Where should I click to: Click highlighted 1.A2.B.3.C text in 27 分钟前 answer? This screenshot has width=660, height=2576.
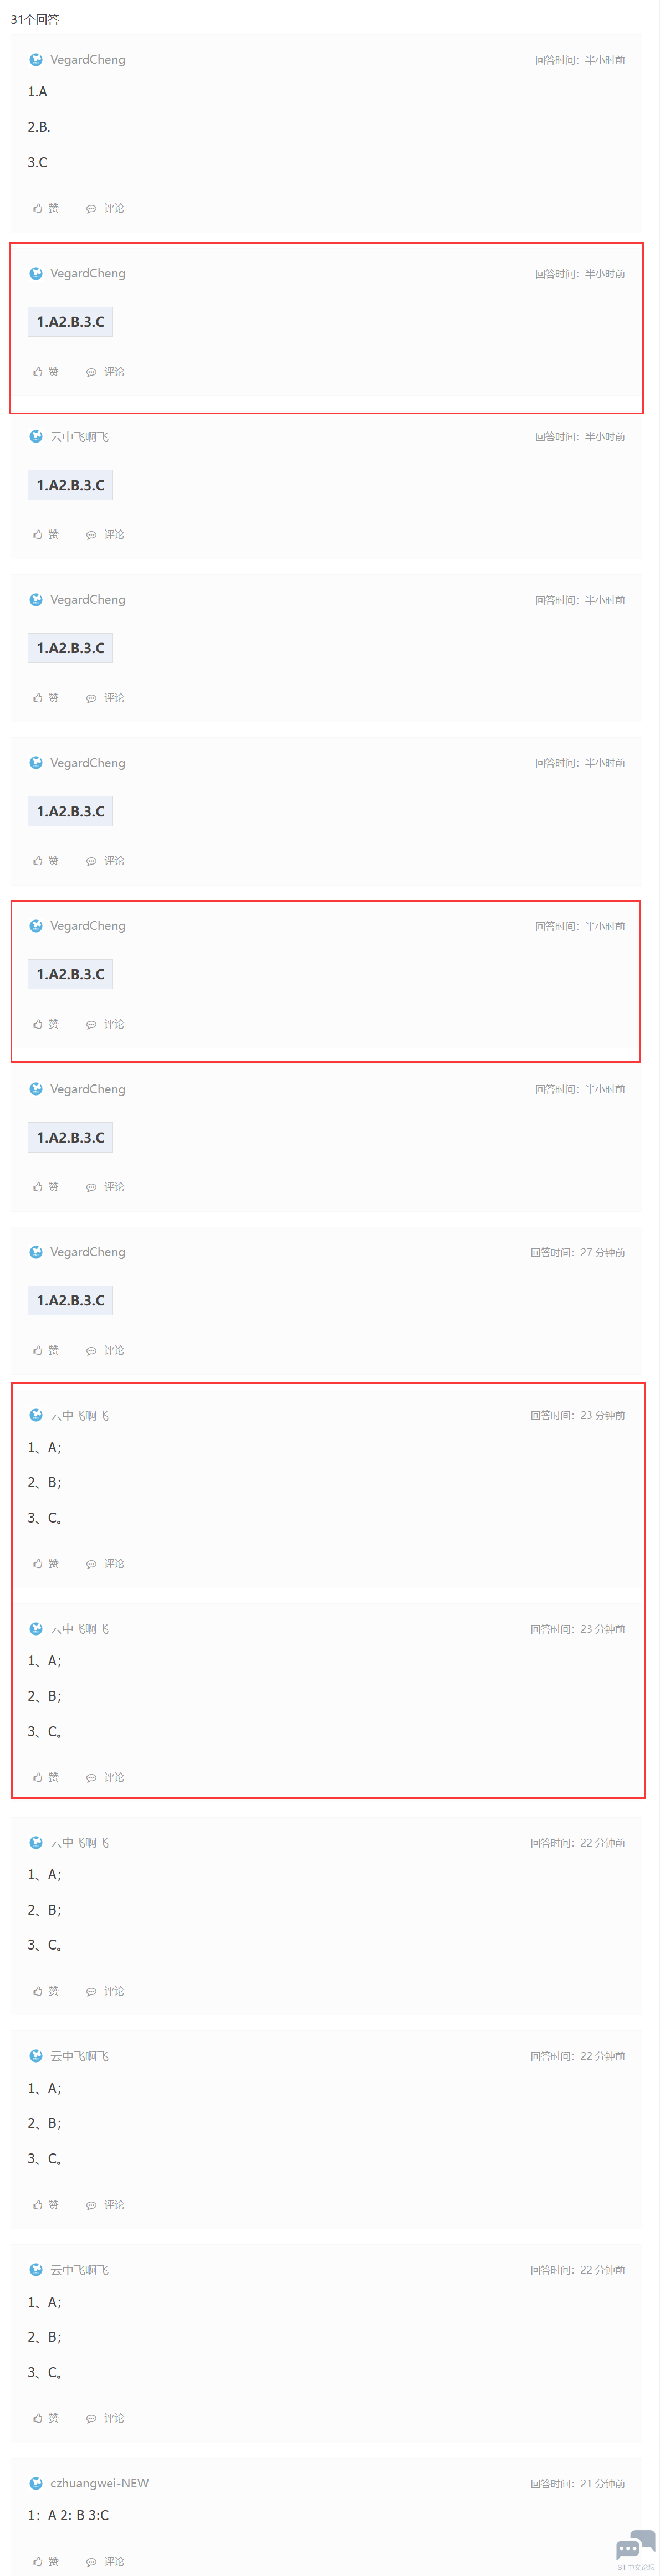(x=70, y=1300)
